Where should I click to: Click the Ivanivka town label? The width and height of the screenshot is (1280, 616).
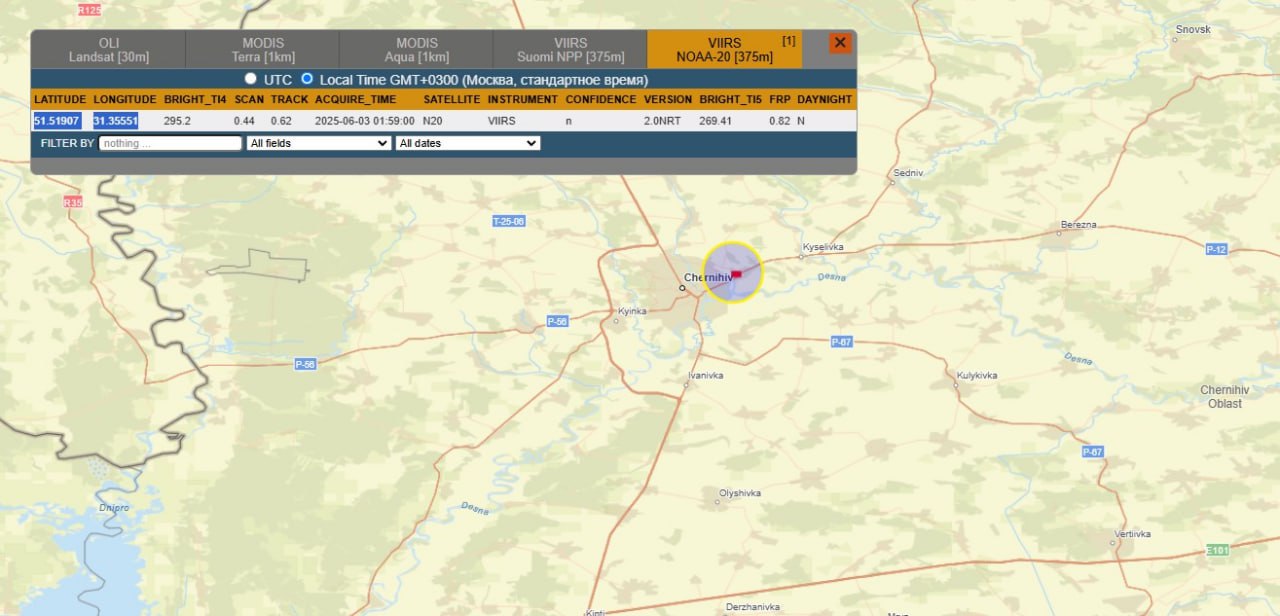pos(705,375)
